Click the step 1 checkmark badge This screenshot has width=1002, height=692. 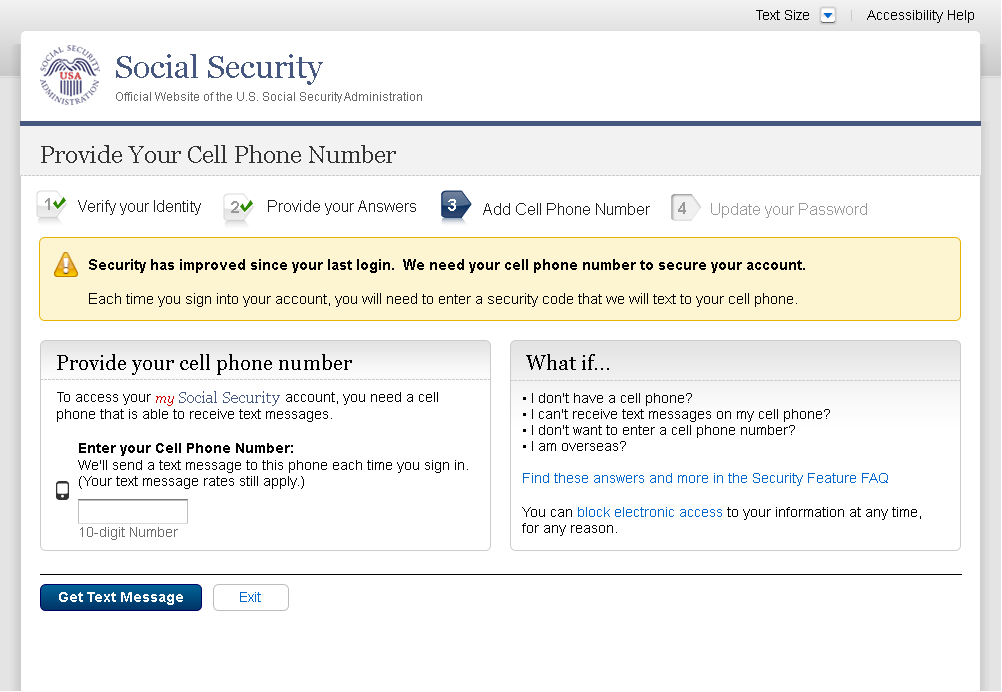click(x=51, y=206)
